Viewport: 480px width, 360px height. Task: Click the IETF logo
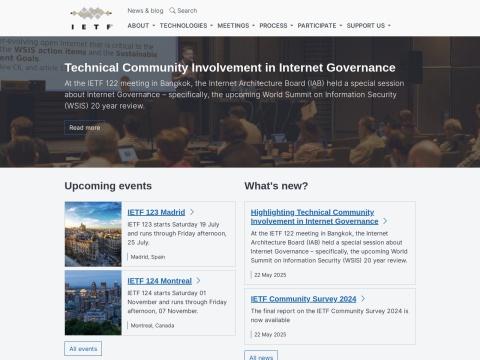click(91, 18)
